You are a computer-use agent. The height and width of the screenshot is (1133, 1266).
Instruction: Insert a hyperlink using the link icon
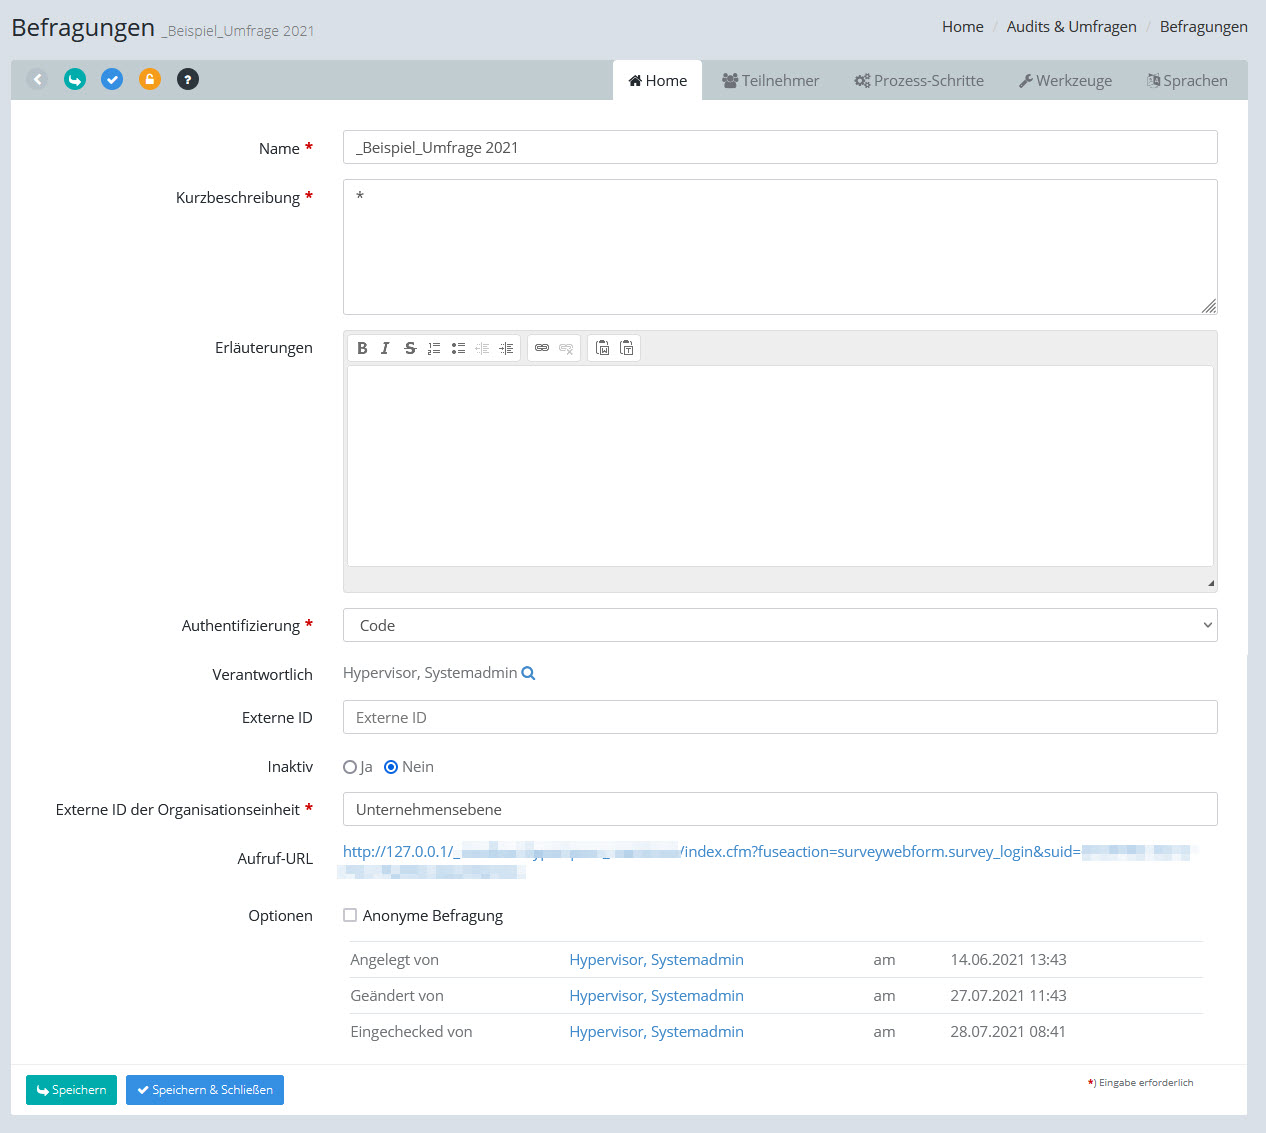click(542, 348)
